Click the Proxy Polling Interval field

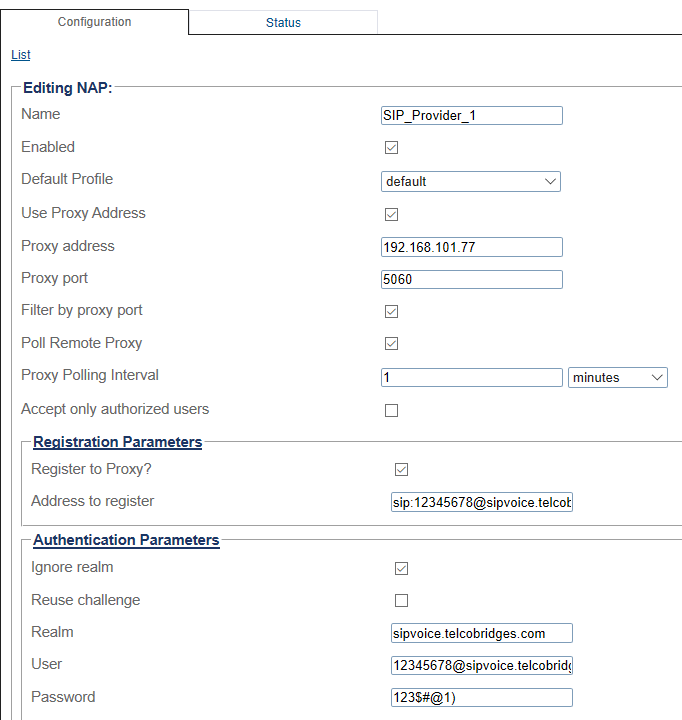(x=471, y=377)
